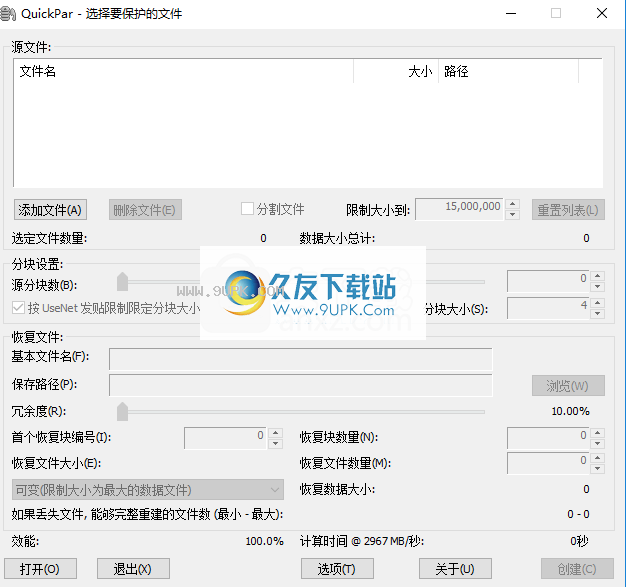
Task: Click the 计算时间 @ 2967 MB/秒 label
Action: click(362, 541)
